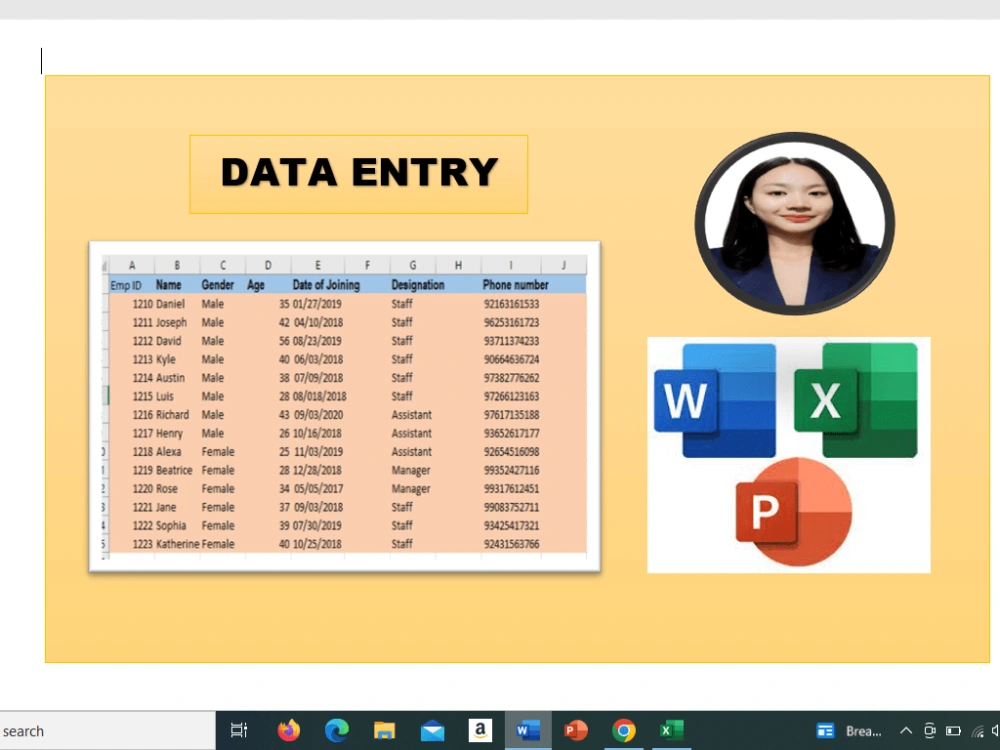The image size is (1000, 750).
Task: Launch Firefox from the taskbar
Action: coord(289,730)
